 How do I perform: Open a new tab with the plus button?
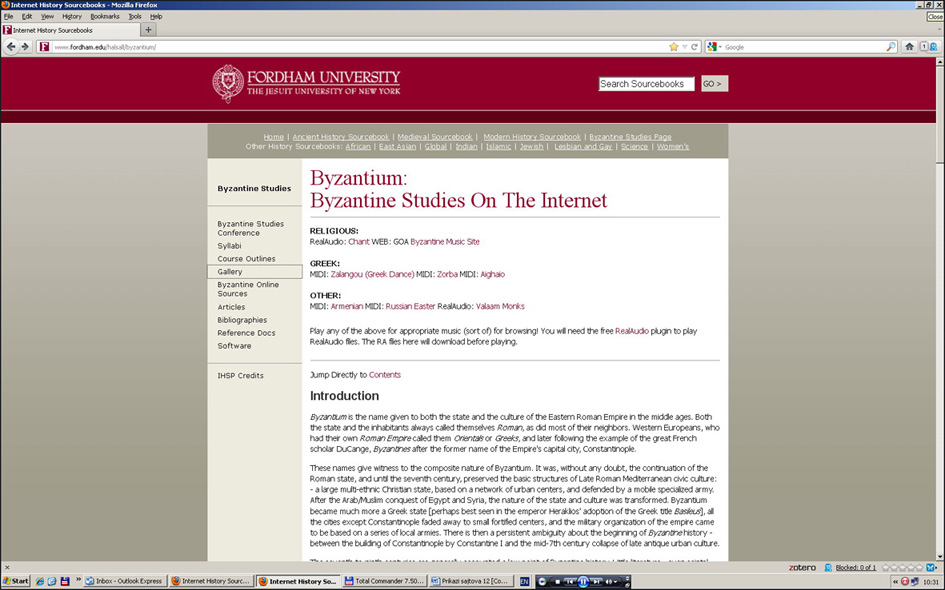[149, 30]
